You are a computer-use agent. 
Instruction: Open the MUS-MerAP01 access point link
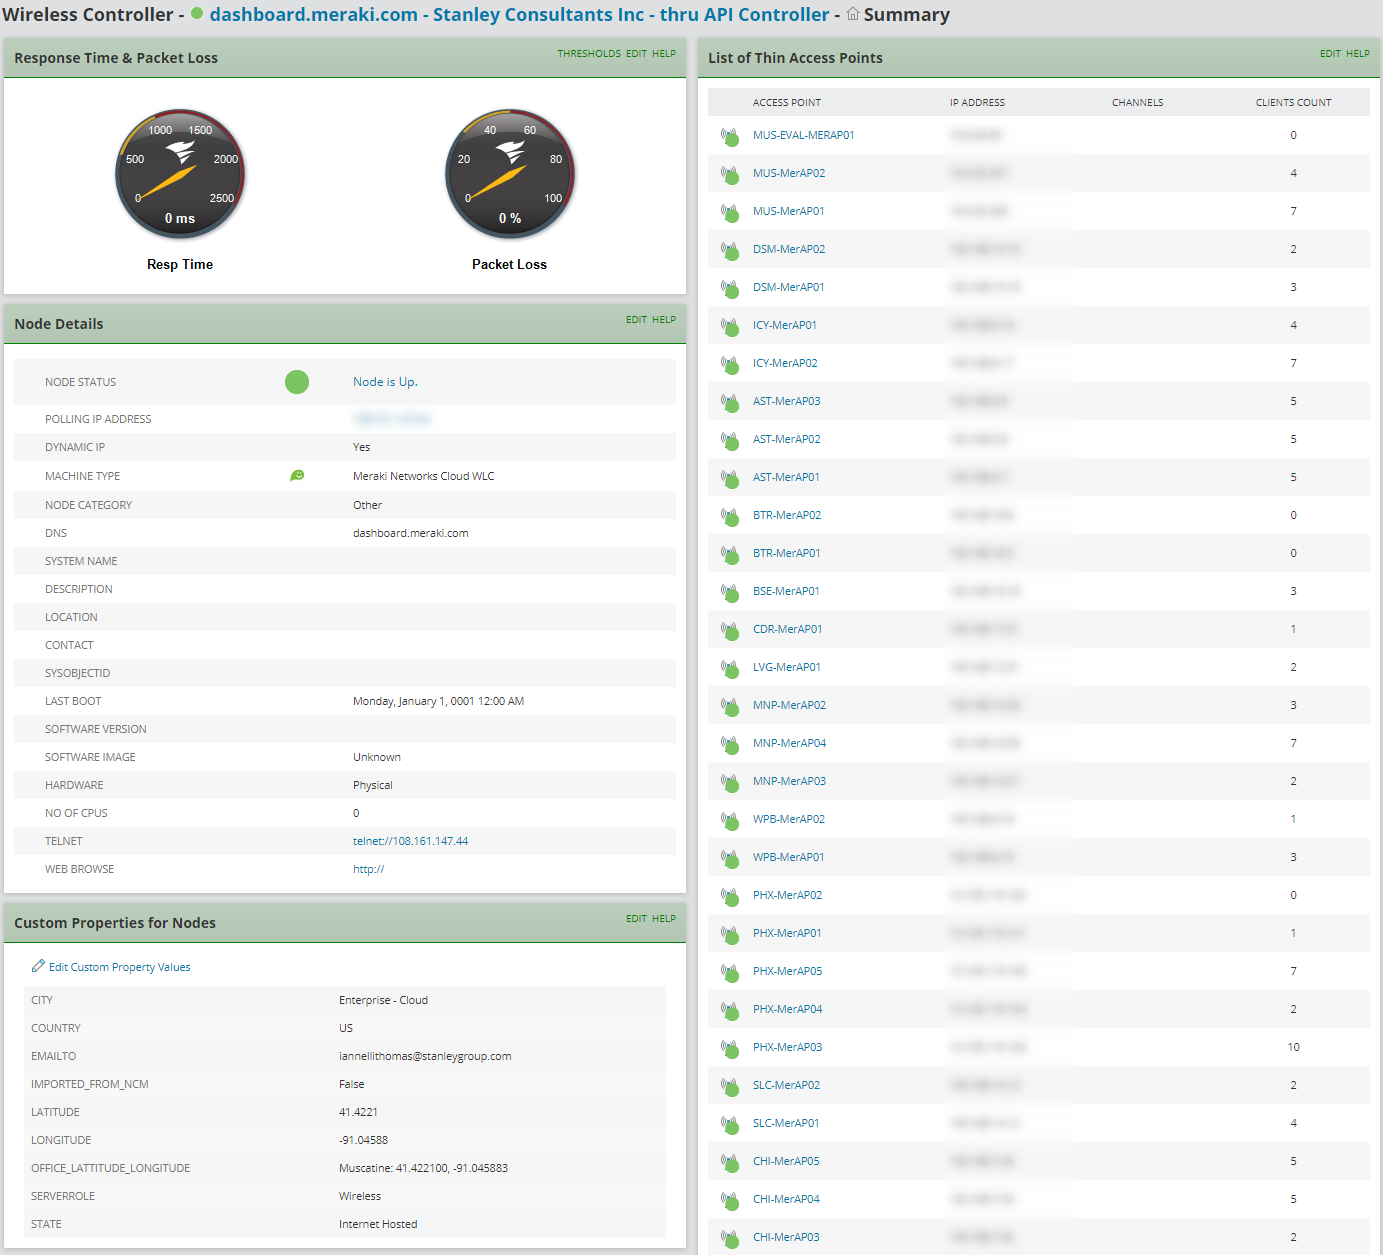tap(789, 211)
